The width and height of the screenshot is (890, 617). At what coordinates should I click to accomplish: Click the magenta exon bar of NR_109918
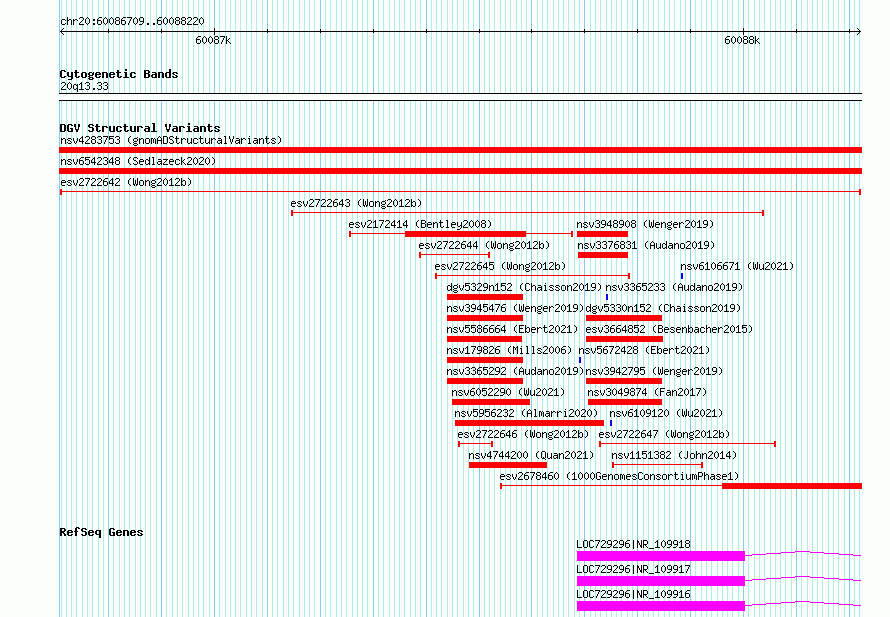[x=661, y=556]
